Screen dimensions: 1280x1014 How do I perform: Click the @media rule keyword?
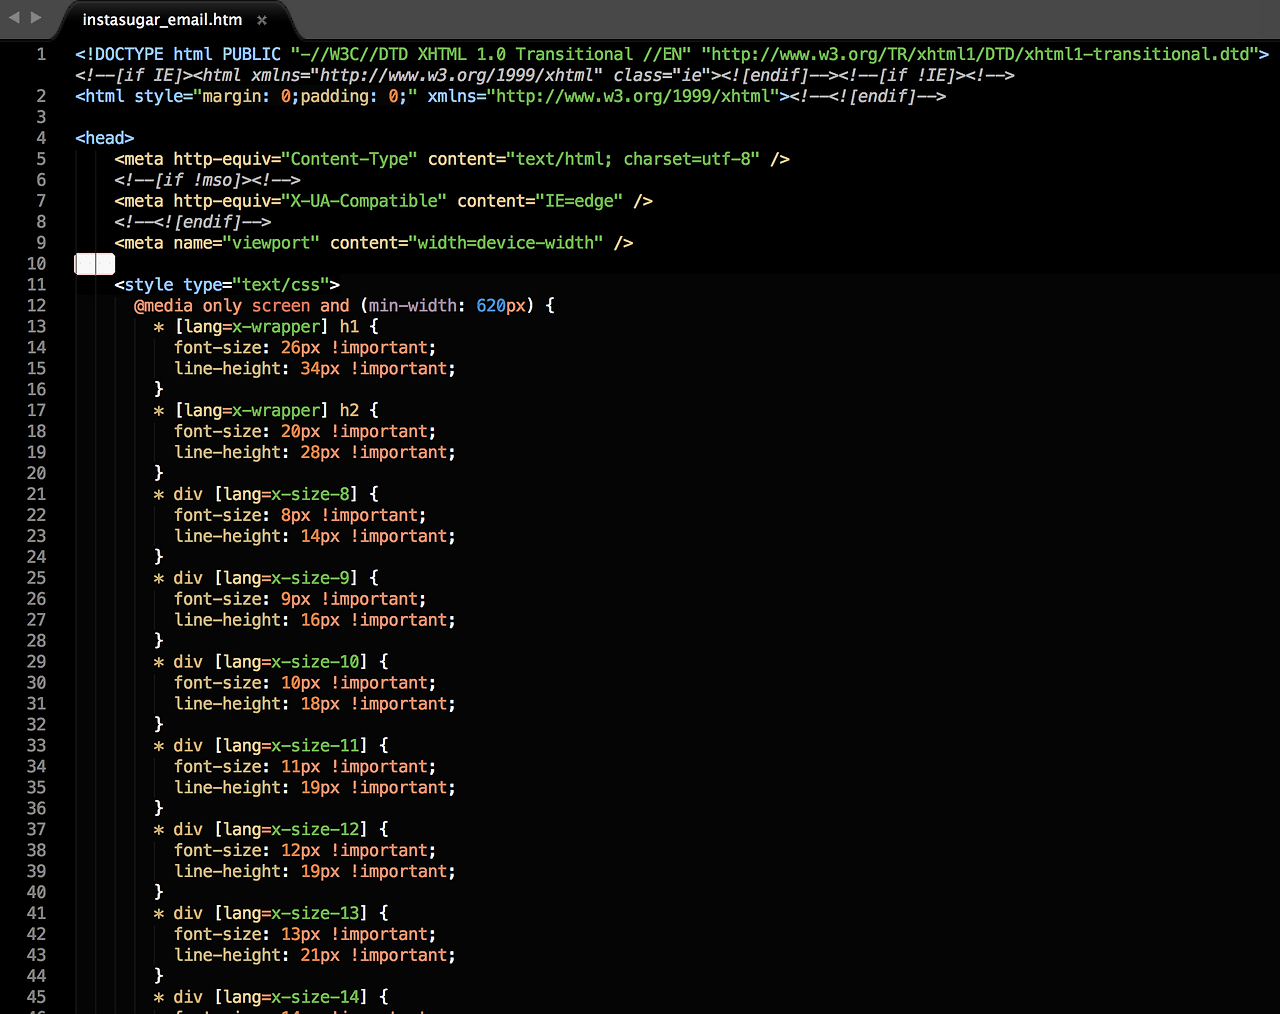pos(163,306)
